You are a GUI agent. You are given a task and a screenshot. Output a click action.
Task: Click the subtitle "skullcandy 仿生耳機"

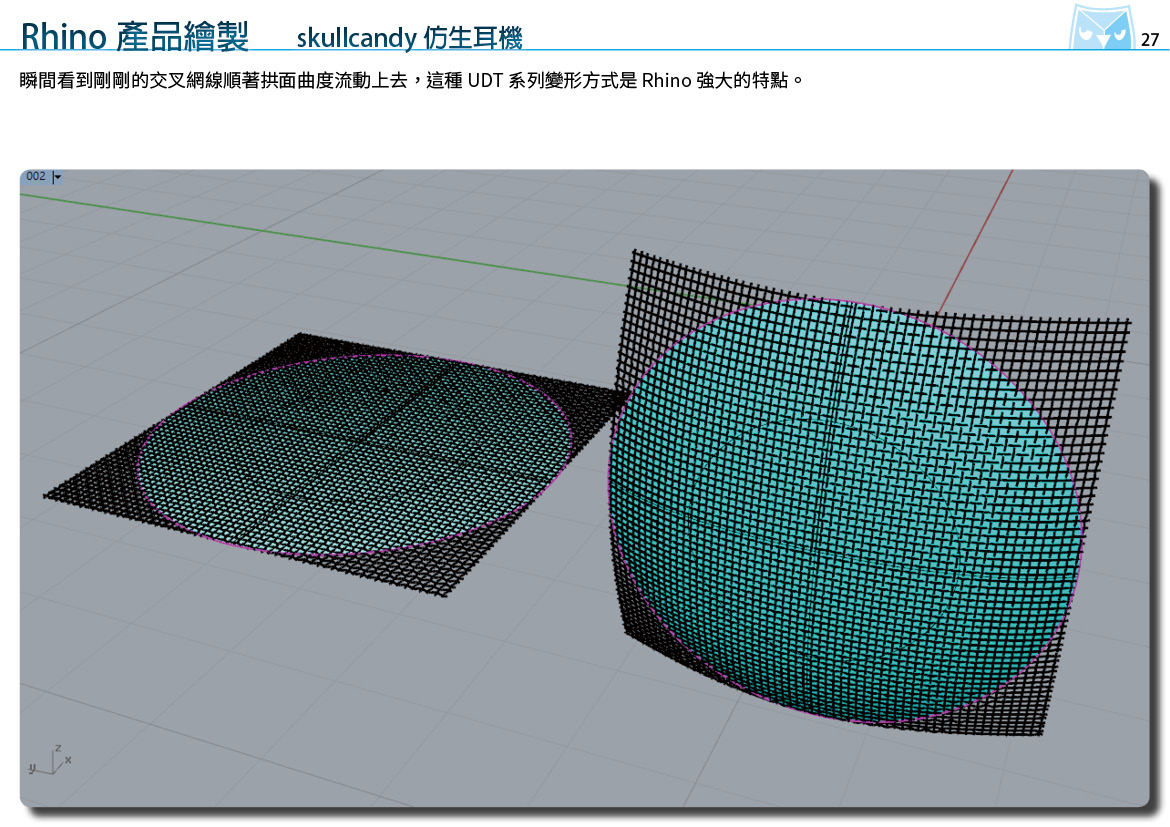click(409, 37)
